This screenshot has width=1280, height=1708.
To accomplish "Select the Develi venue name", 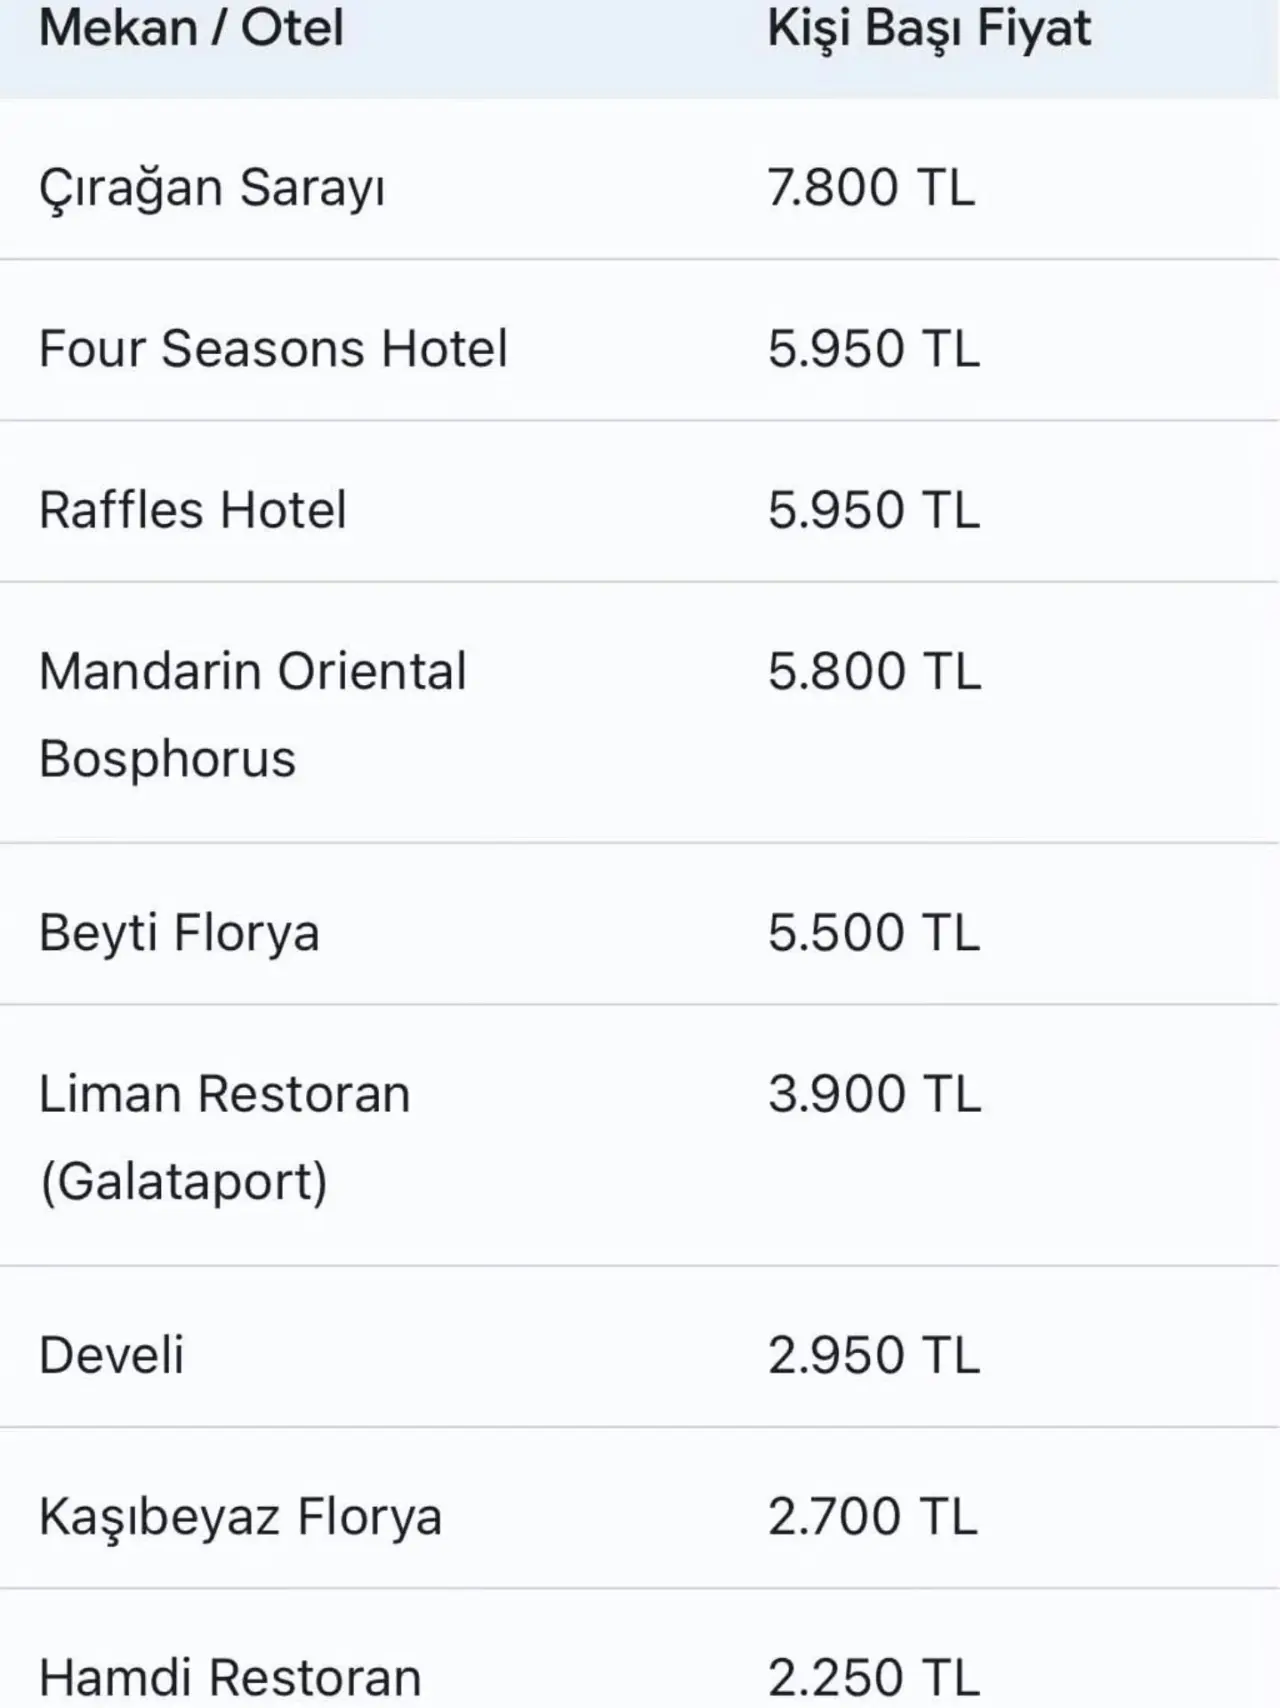I will click(111, 1356).
